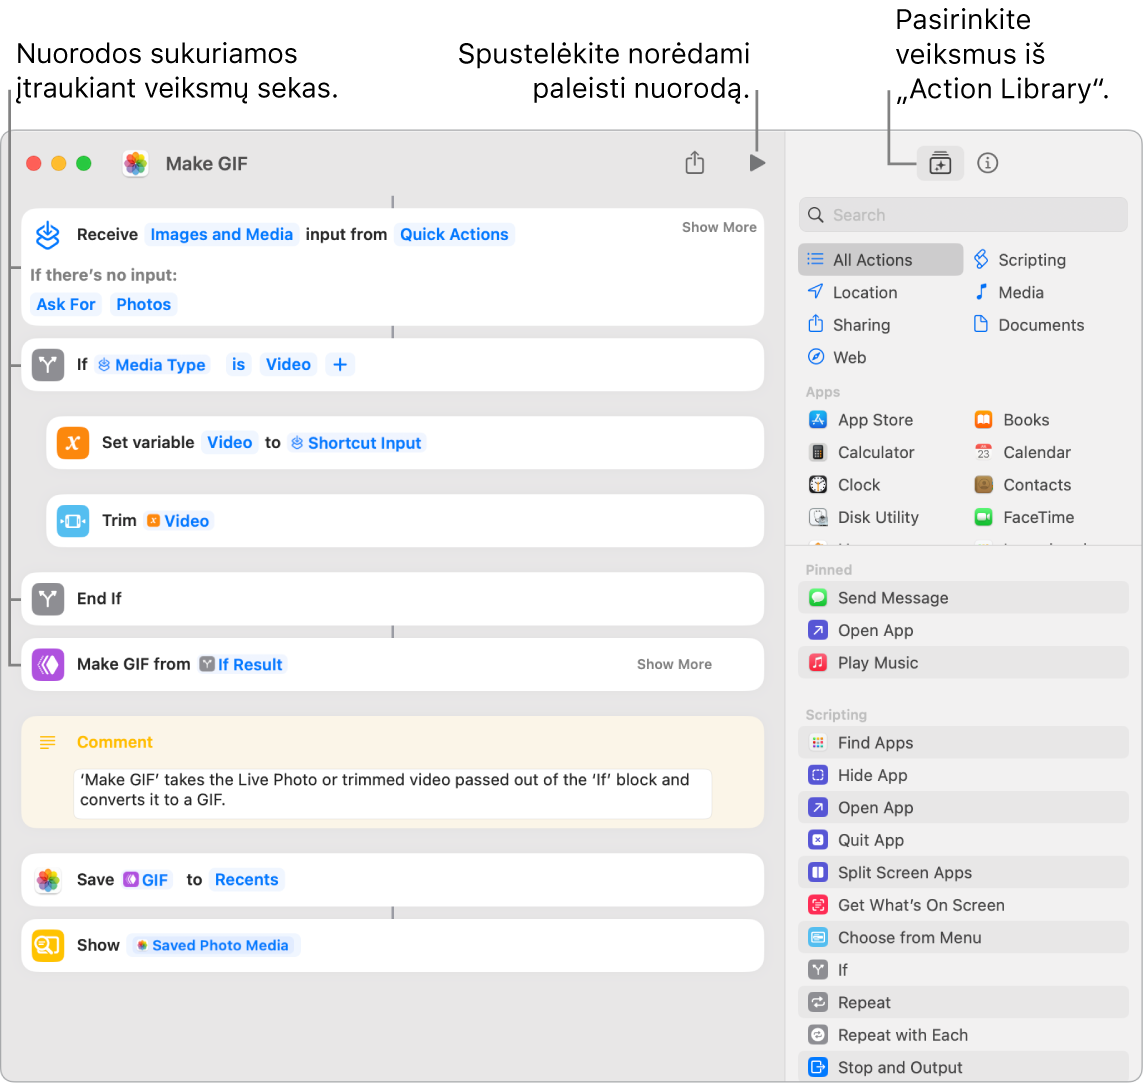1144x1085 pixels.
Task: Click the Set variable orange icon
Action: 73,443
